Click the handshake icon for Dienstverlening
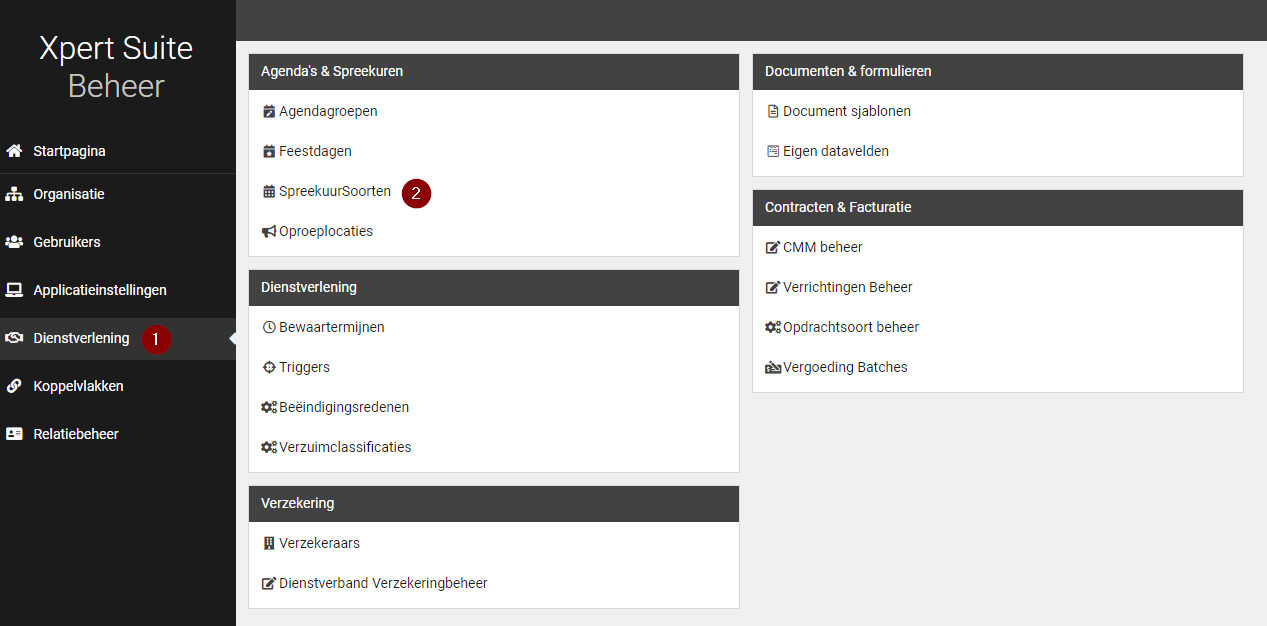 pyautogui.click(x=14, y=338)
